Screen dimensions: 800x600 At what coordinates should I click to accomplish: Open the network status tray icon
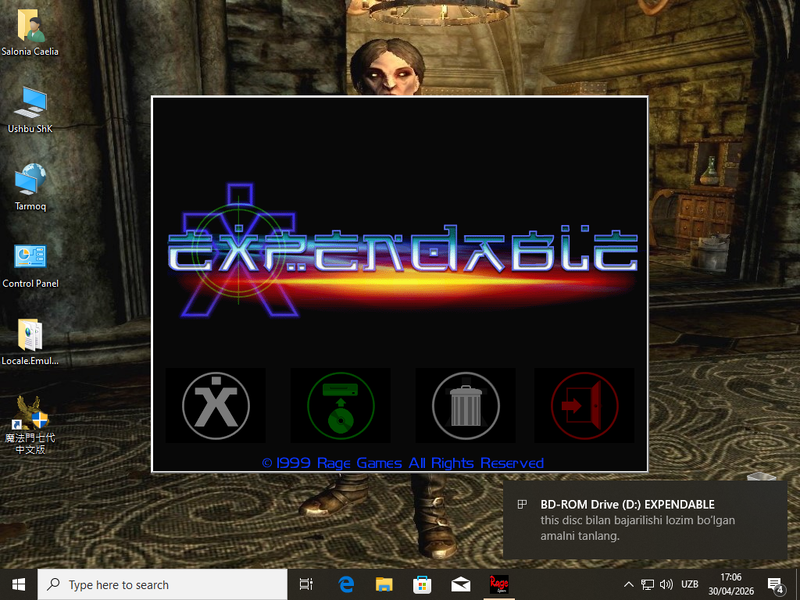[647, 585]
